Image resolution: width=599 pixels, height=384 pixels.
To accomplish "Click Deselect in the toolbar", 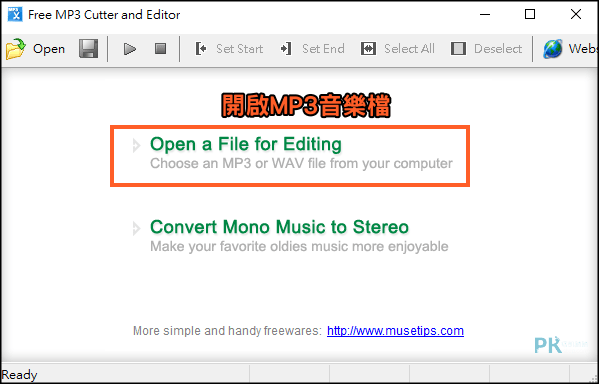I will coord(486,49).
